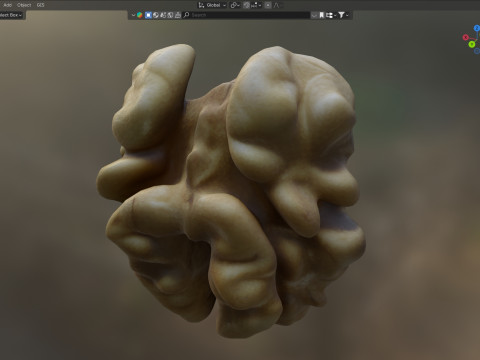
Task: Open the Select Box mode dropdown
Action: (x=11, y=15)
